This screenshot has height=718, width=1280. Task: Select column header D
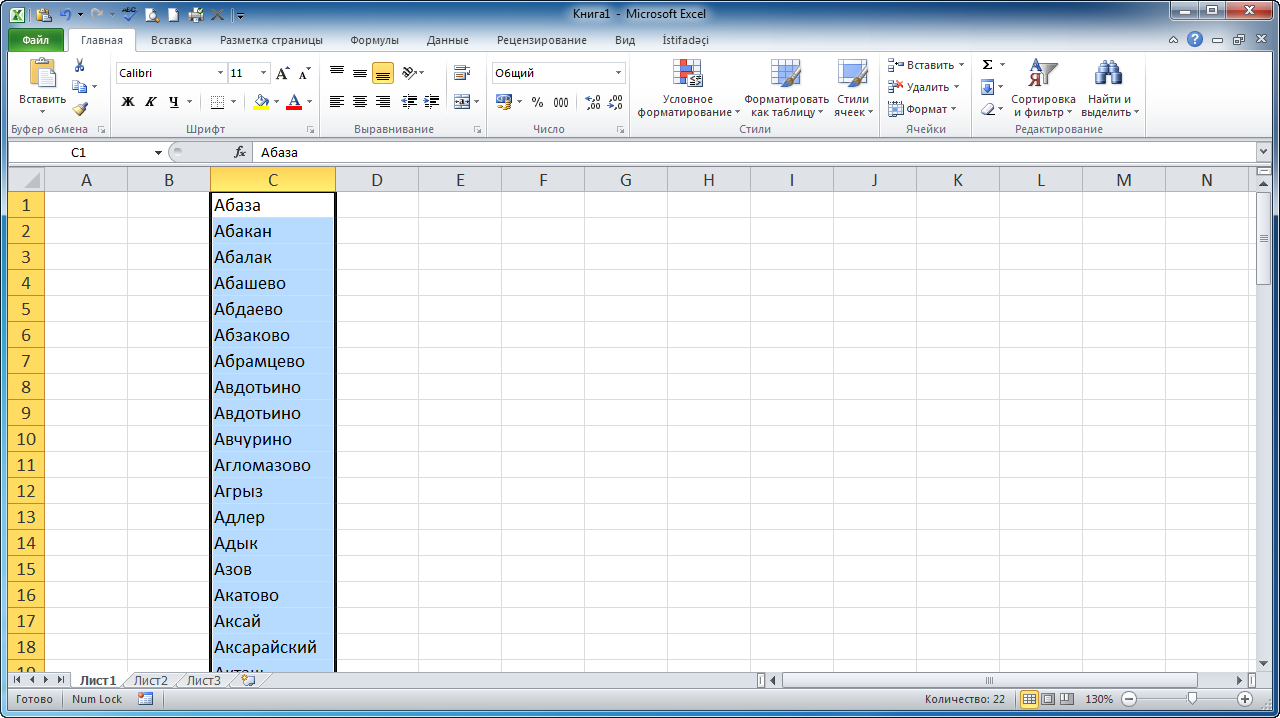pyautogui.click(x=377, y=180)
